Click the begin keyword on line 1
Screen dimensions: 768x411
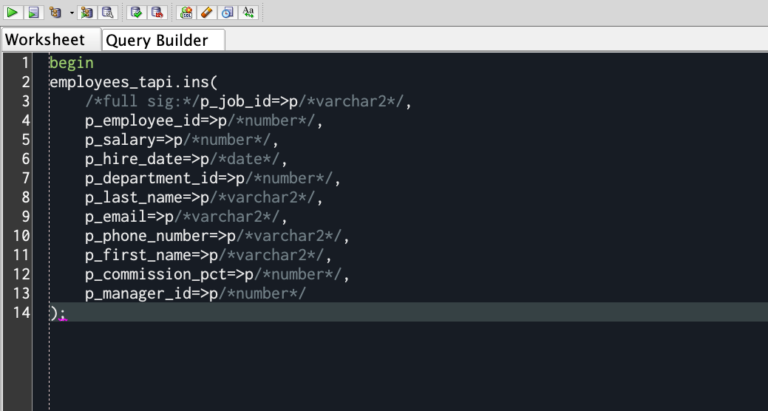click(70, 62)
